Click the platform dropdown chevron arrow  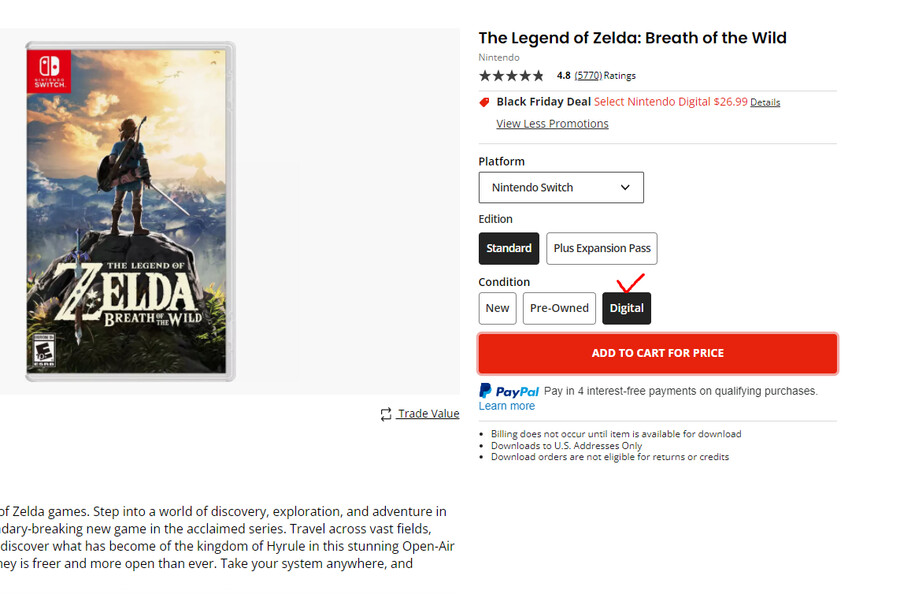(625, 188)
